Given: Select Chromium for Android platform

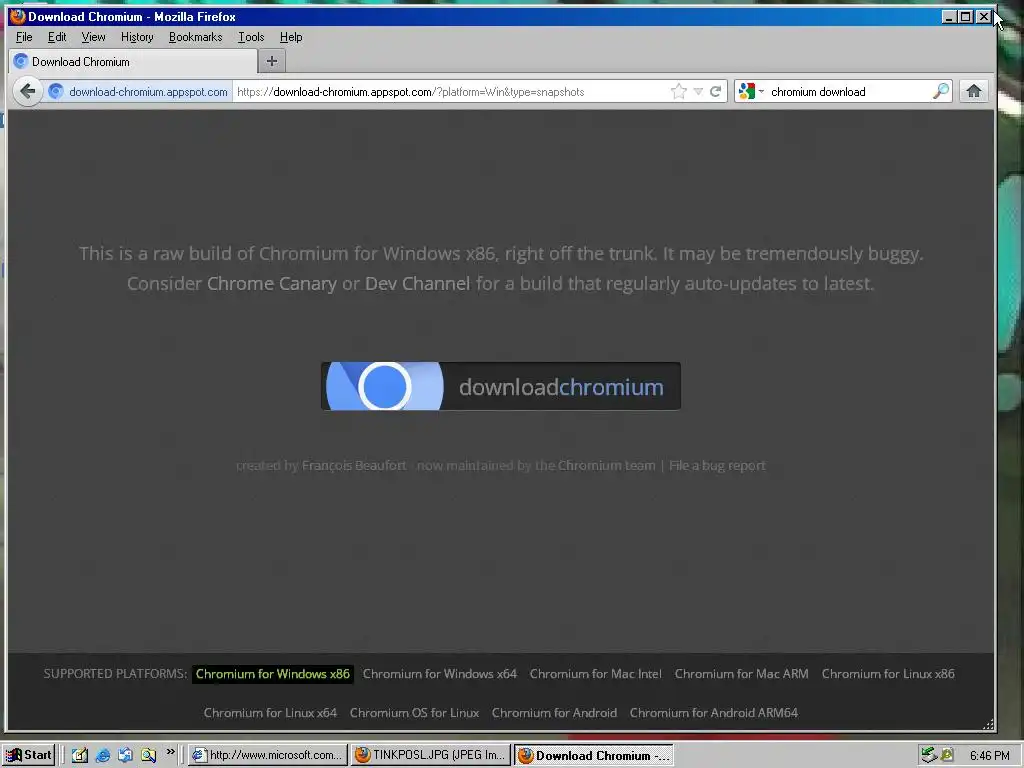Looking at the screenshot, I should (554, 712).
